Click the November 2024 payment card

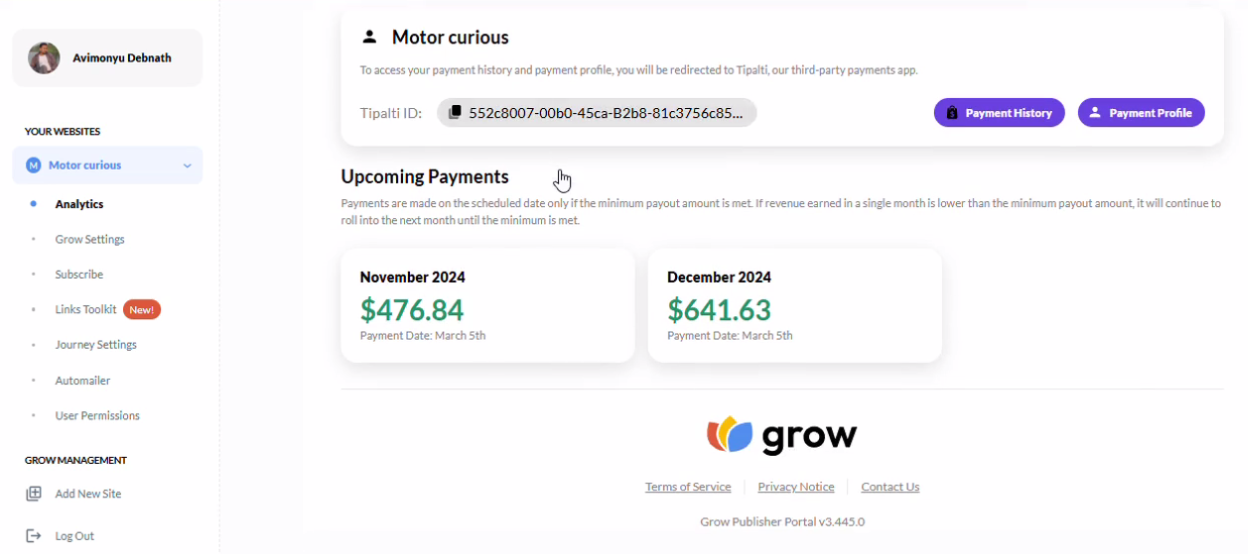tap(488, 305)
